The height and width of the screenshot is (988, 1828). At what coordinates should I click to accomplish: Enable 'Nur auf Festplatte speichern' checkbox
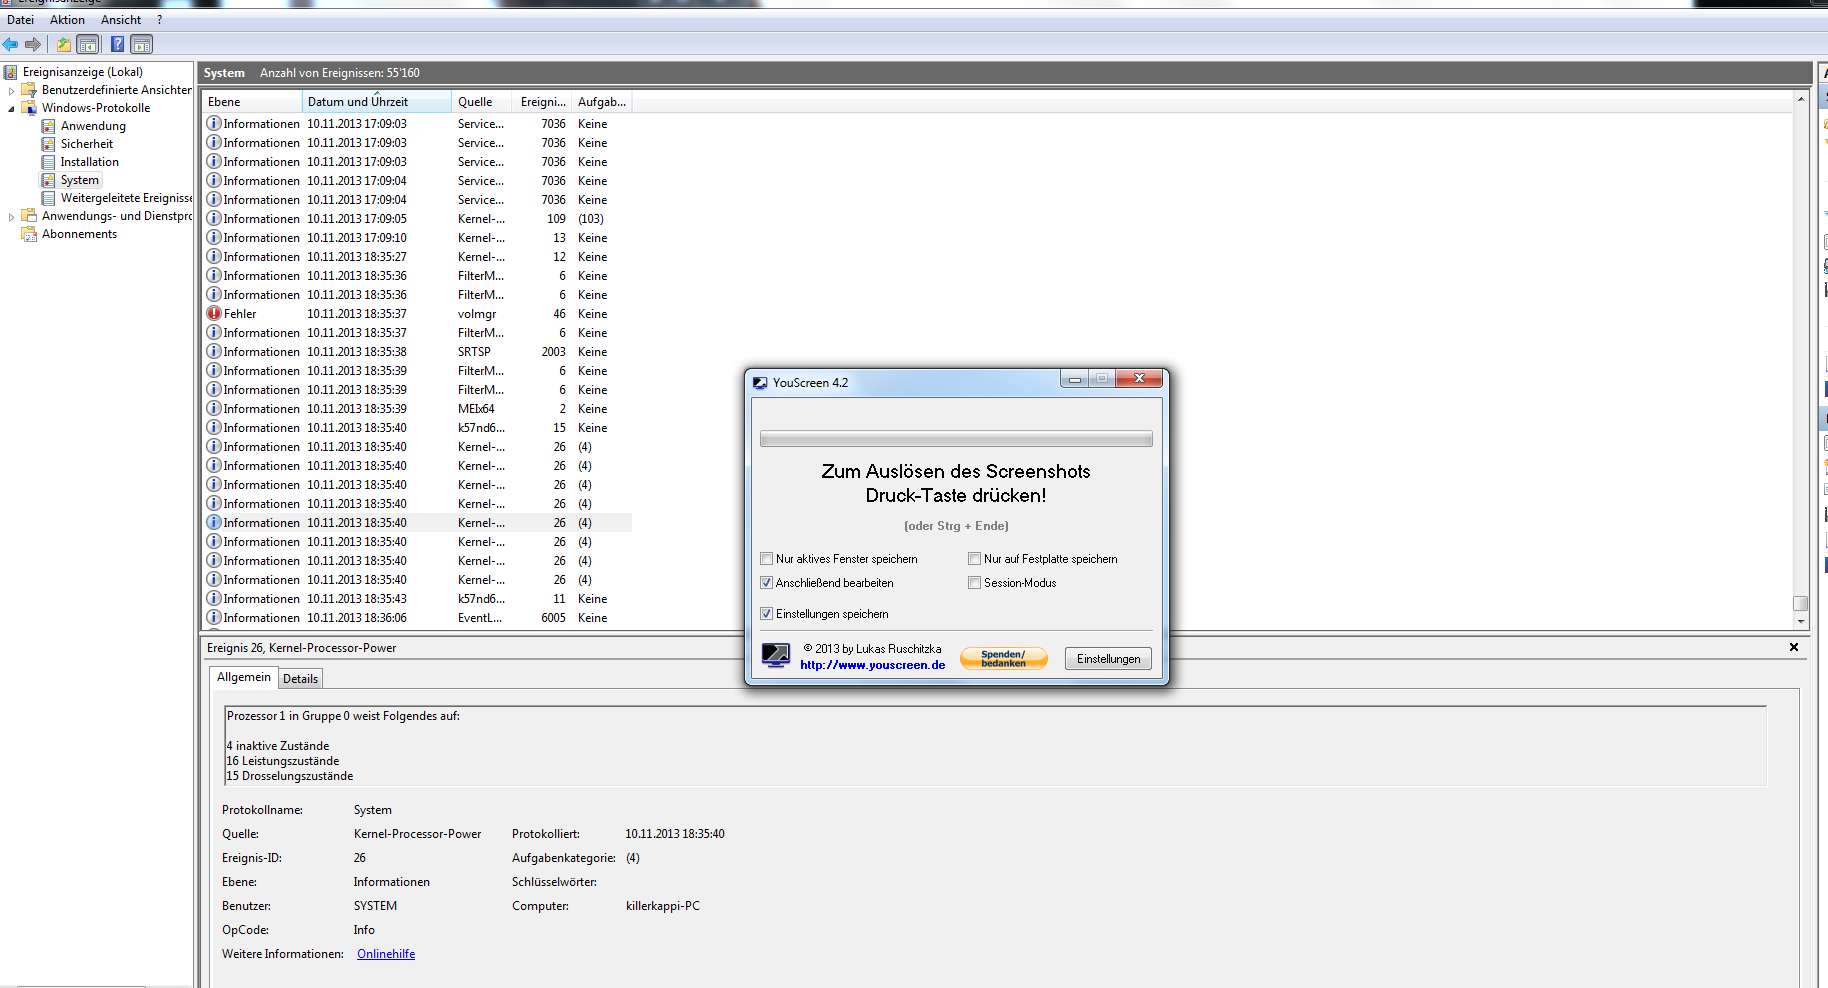(x=974, y=559)
